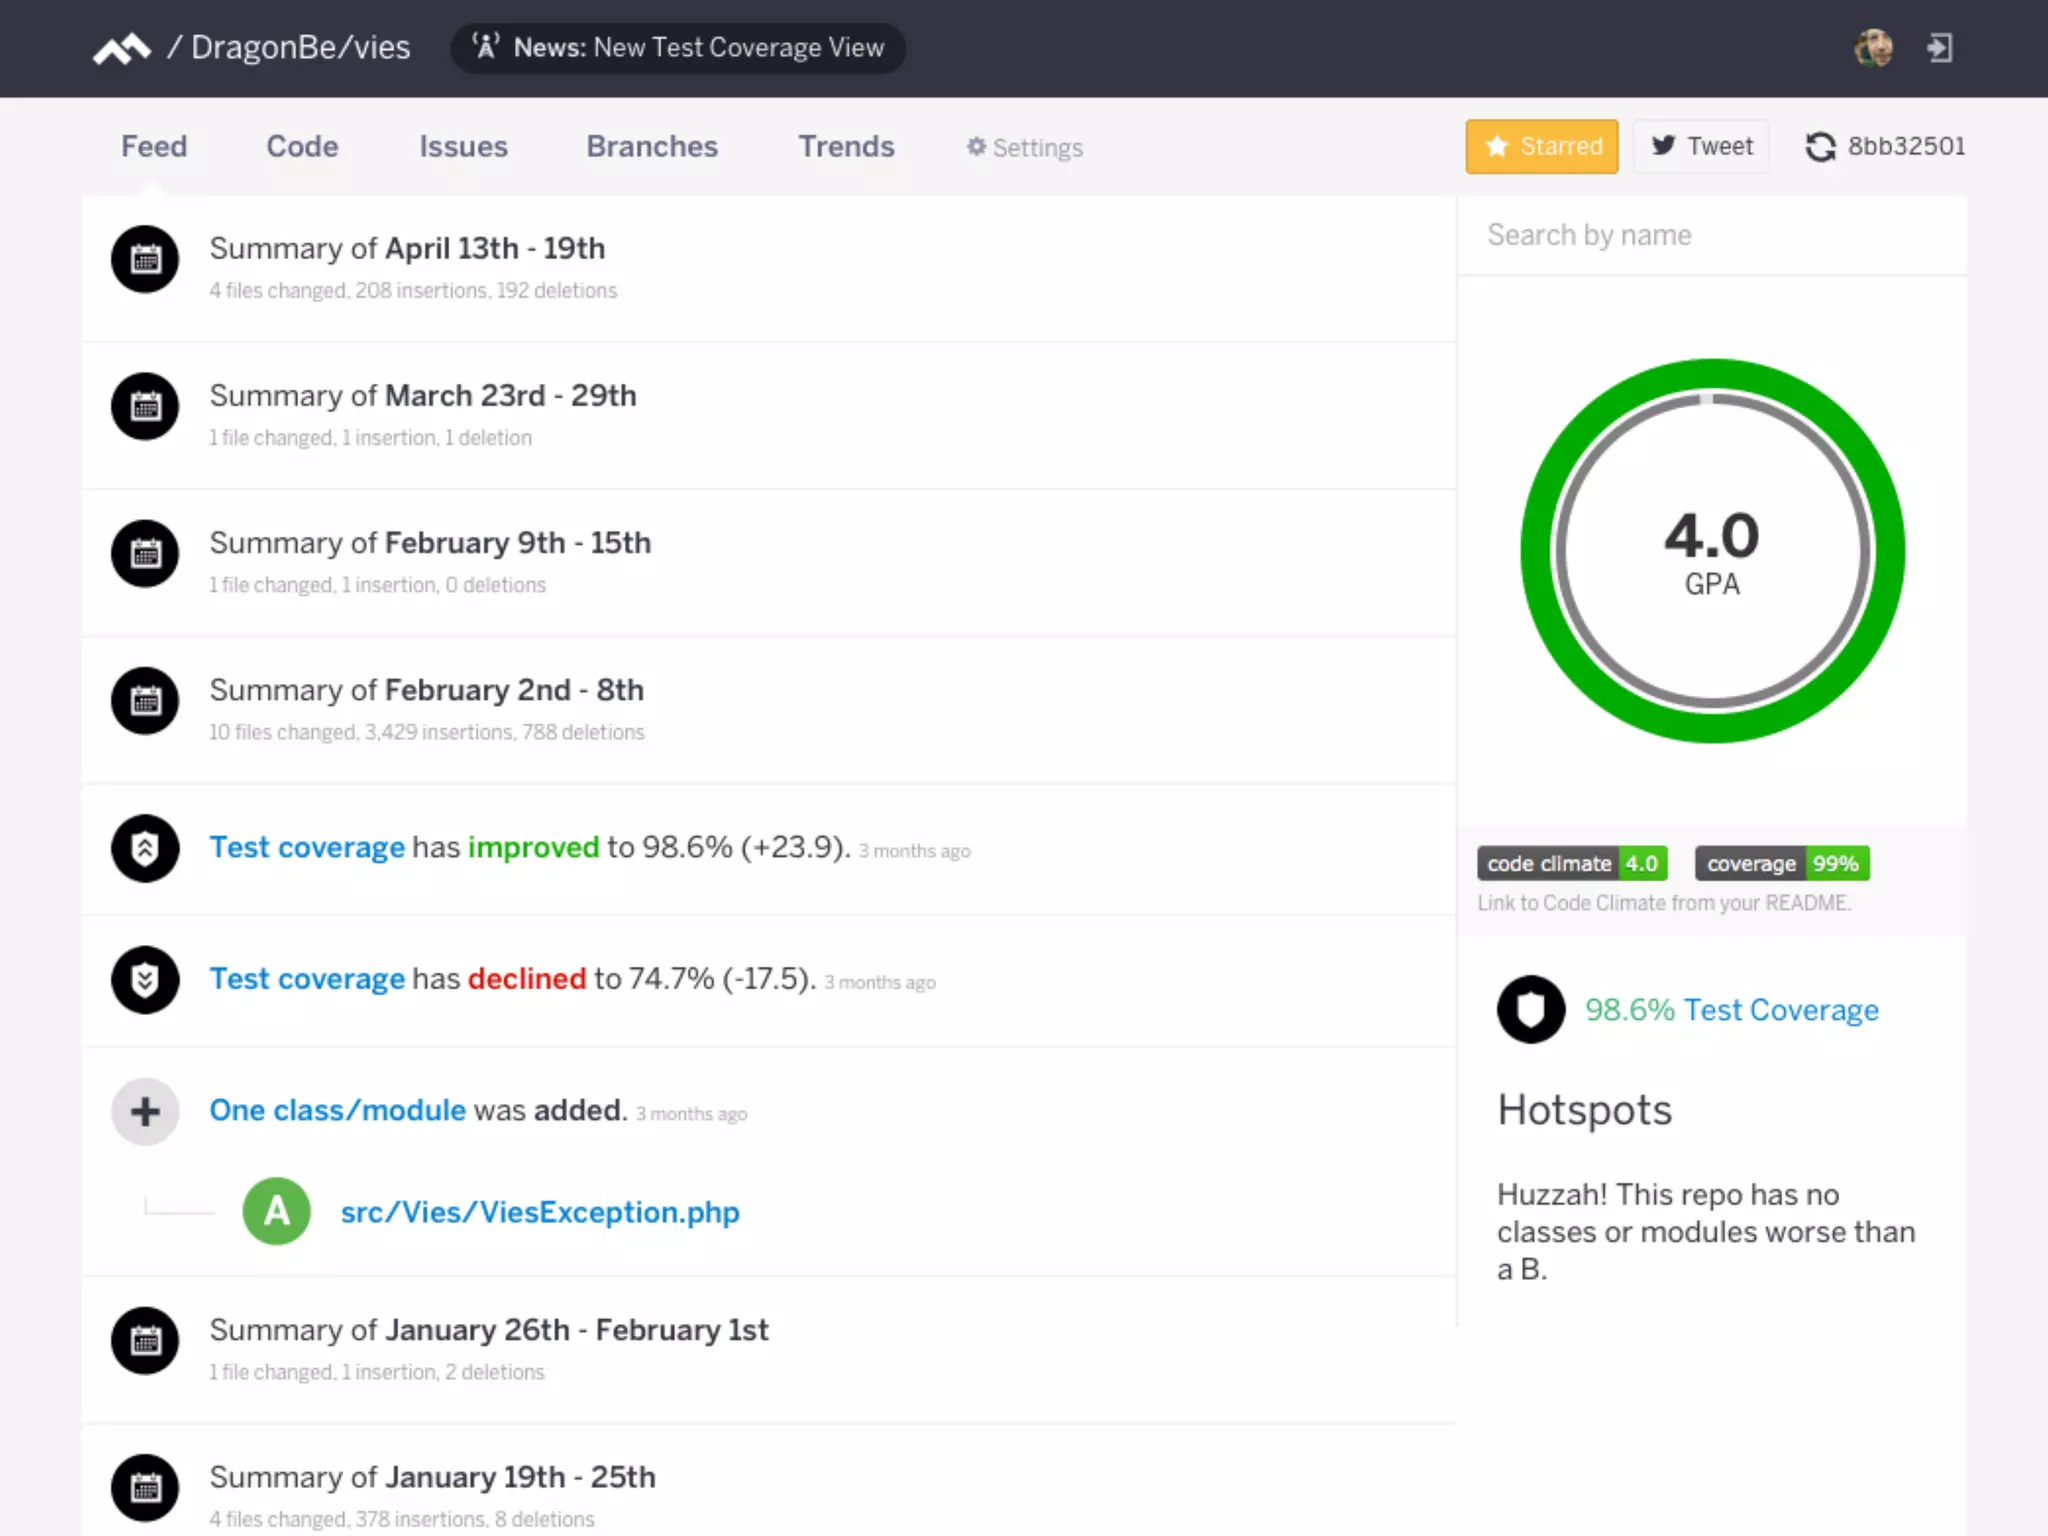Click the coverage 99% badge
Image resolution: width=2048 pixels, height=1536 pixels.
point(1782,863)
